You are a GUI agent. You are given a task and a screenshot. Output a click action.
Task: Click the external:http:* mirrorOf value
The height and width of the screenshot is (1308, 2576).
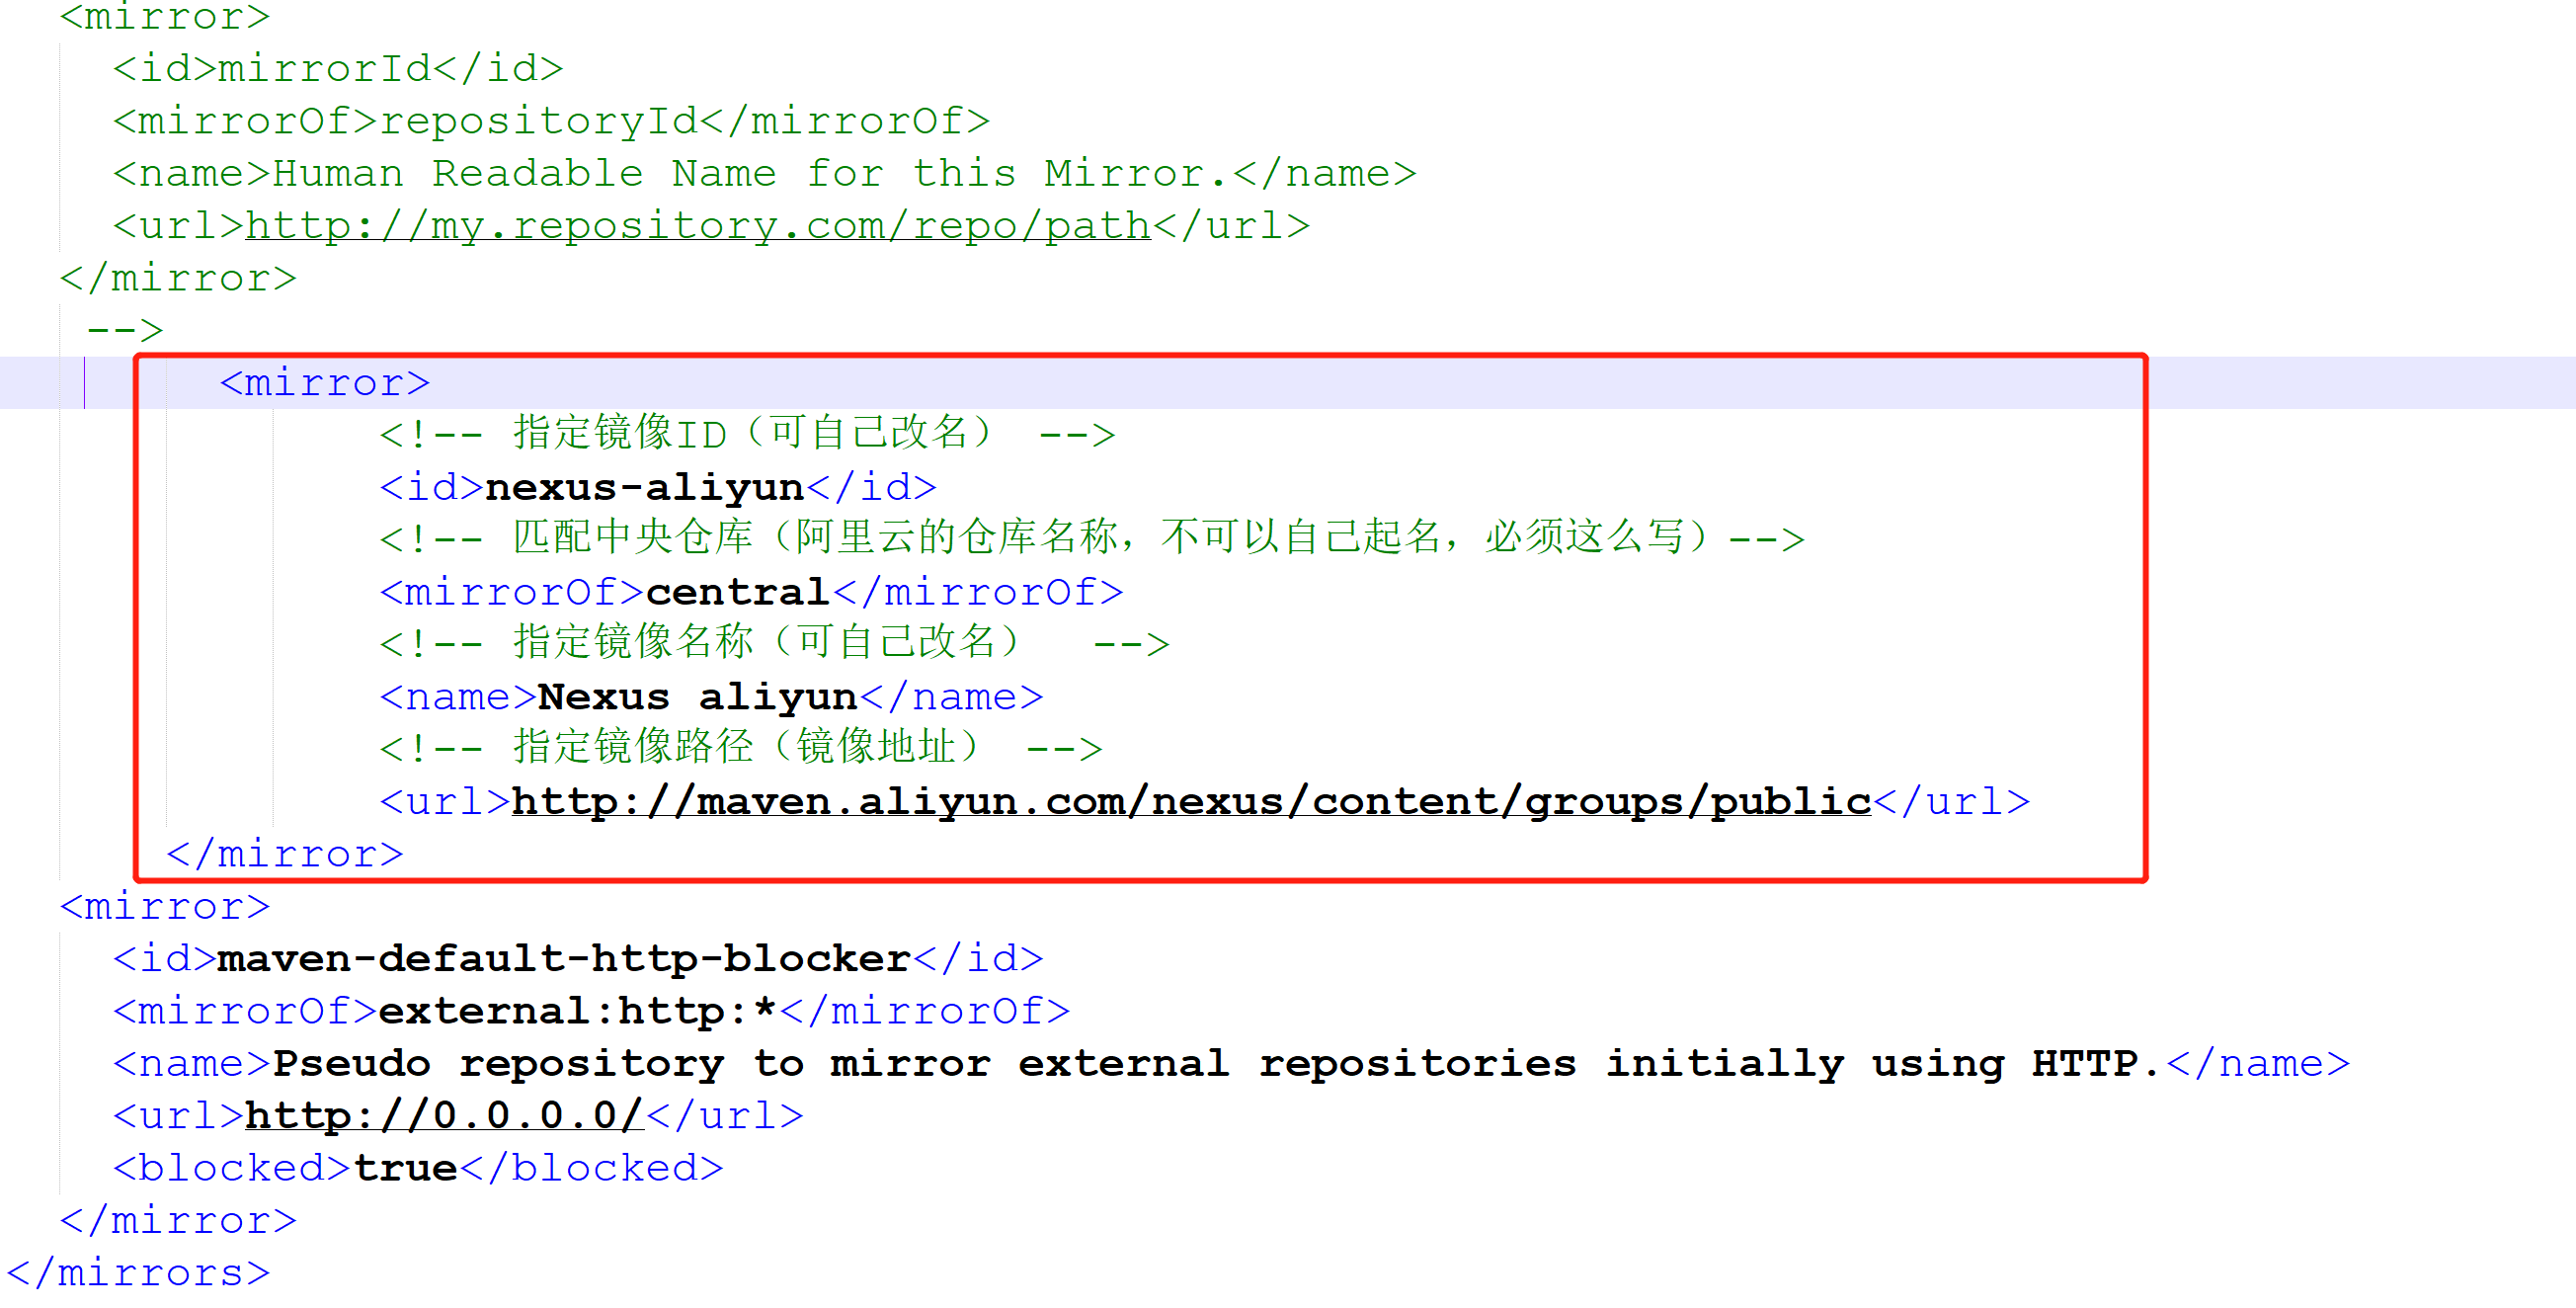(577, 1012)
